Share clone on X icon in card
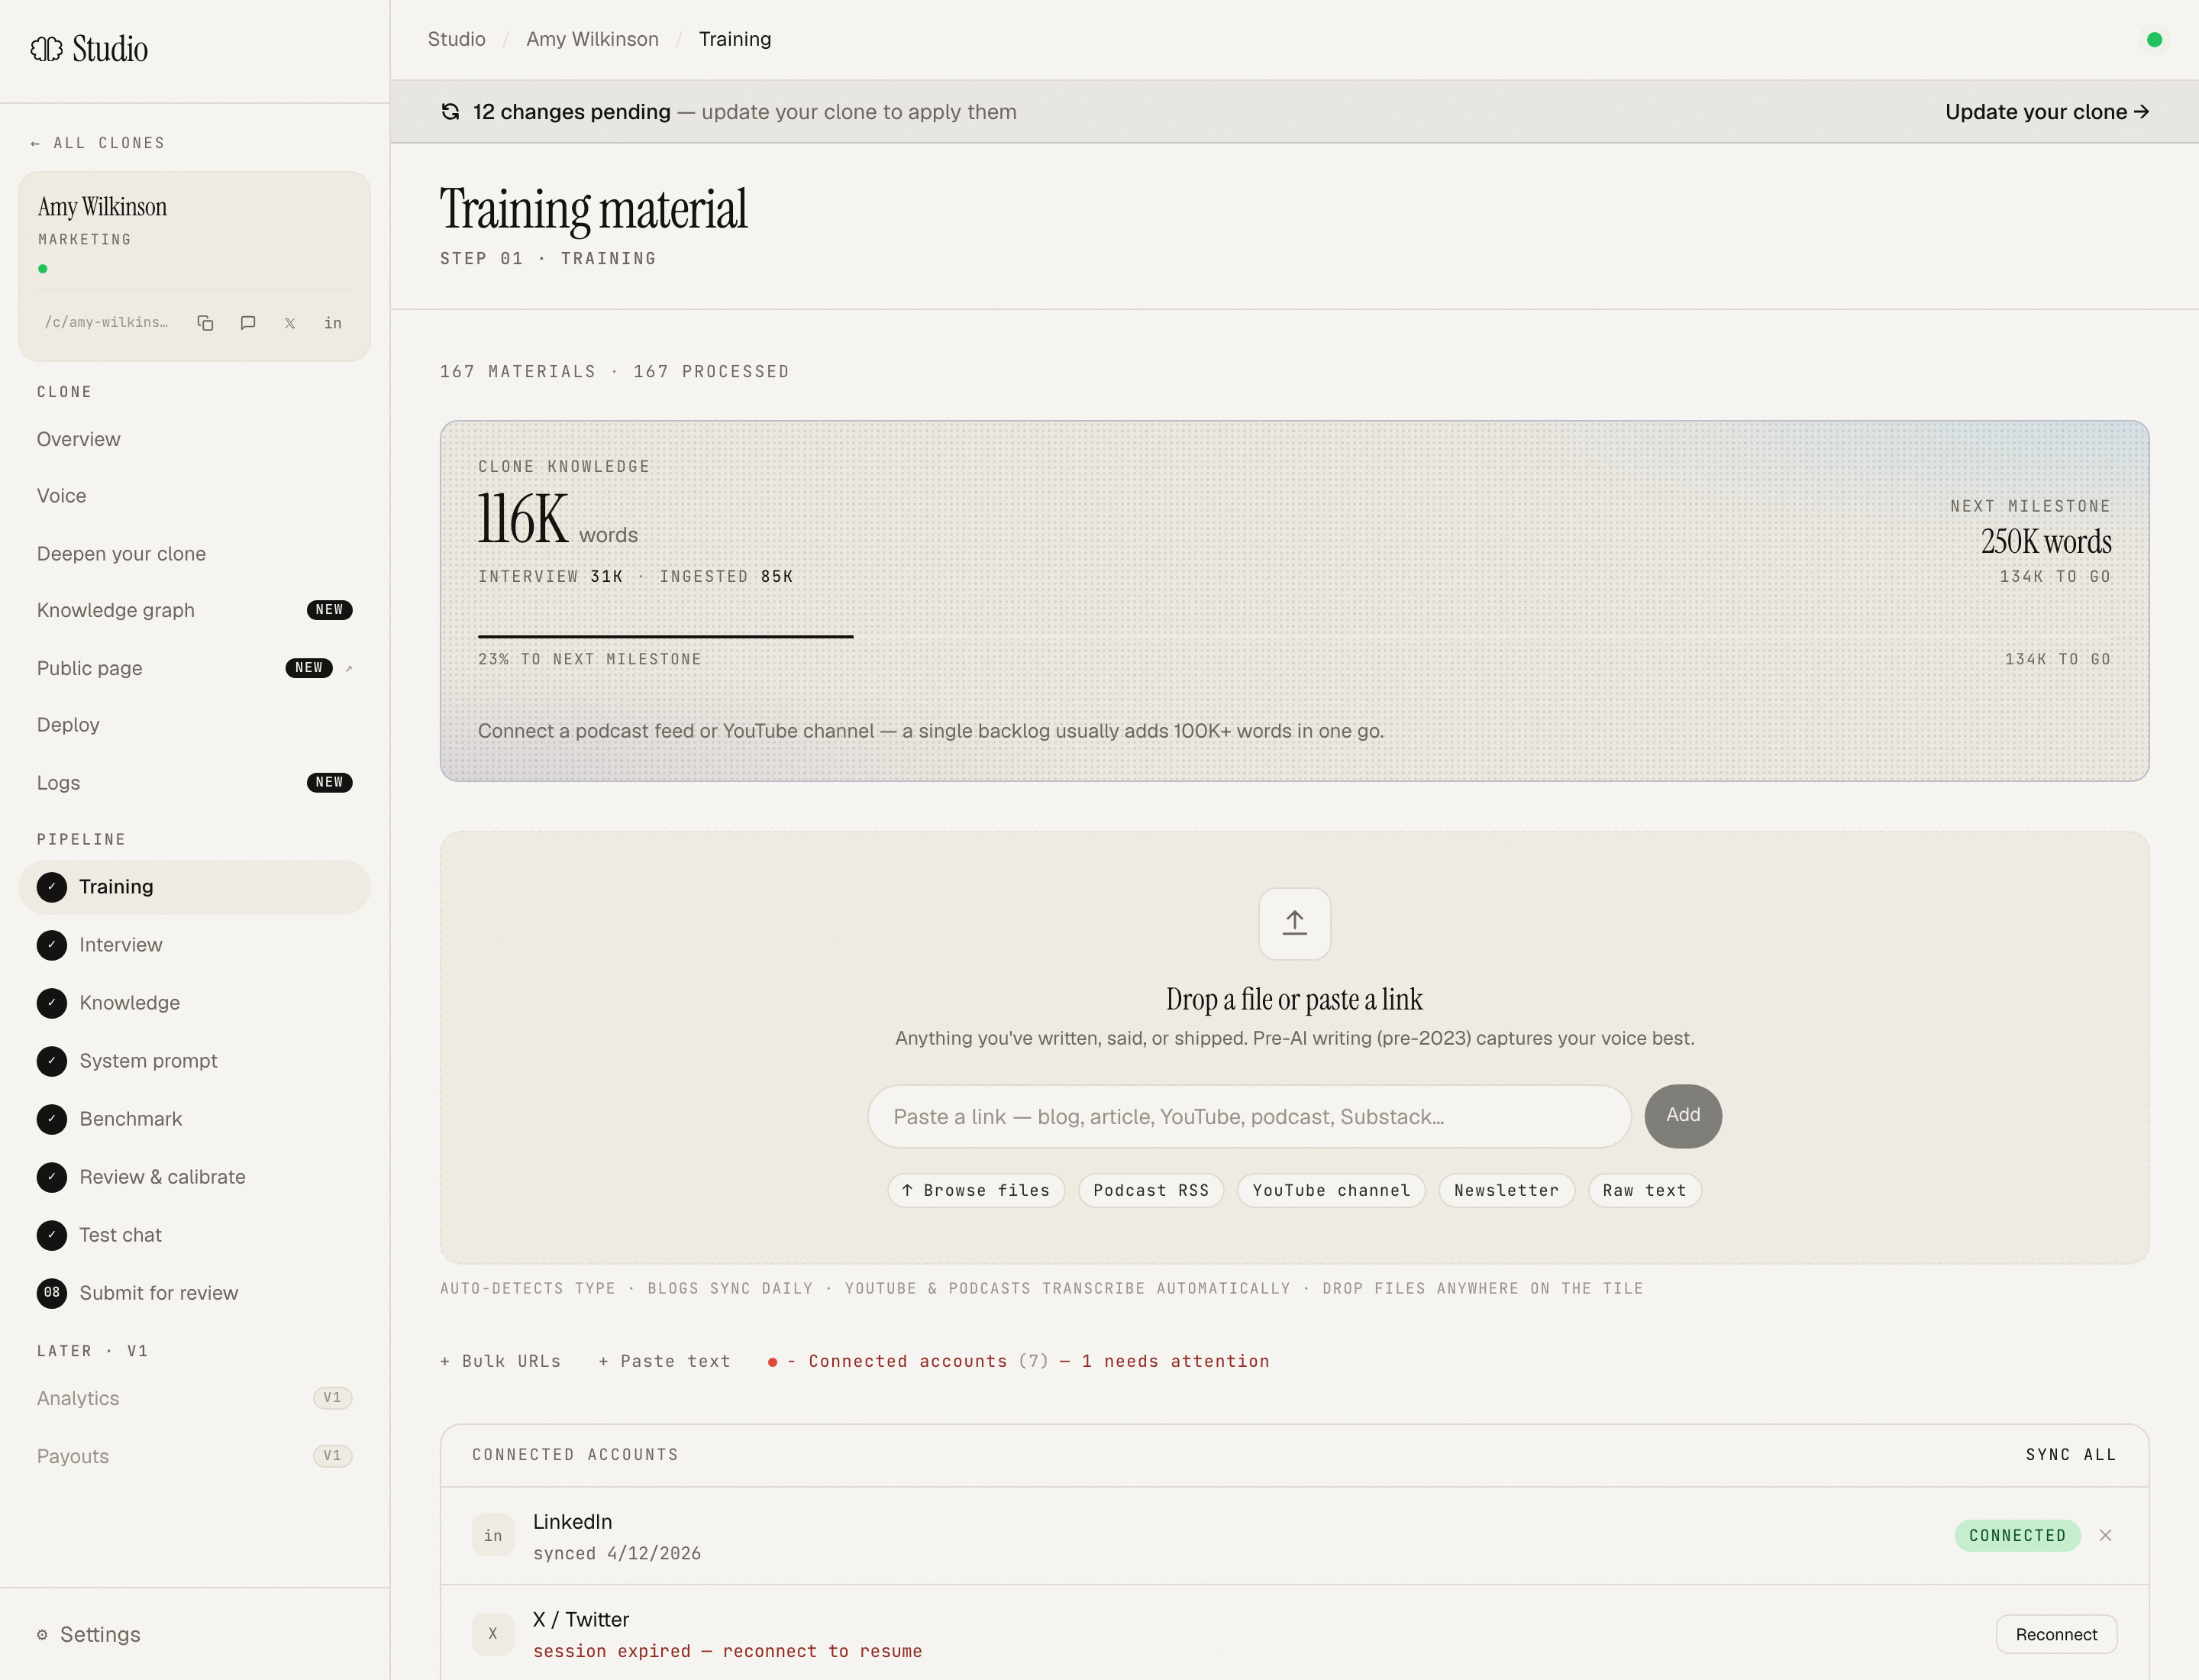The image size is (2199, 1680). (290, 323)
